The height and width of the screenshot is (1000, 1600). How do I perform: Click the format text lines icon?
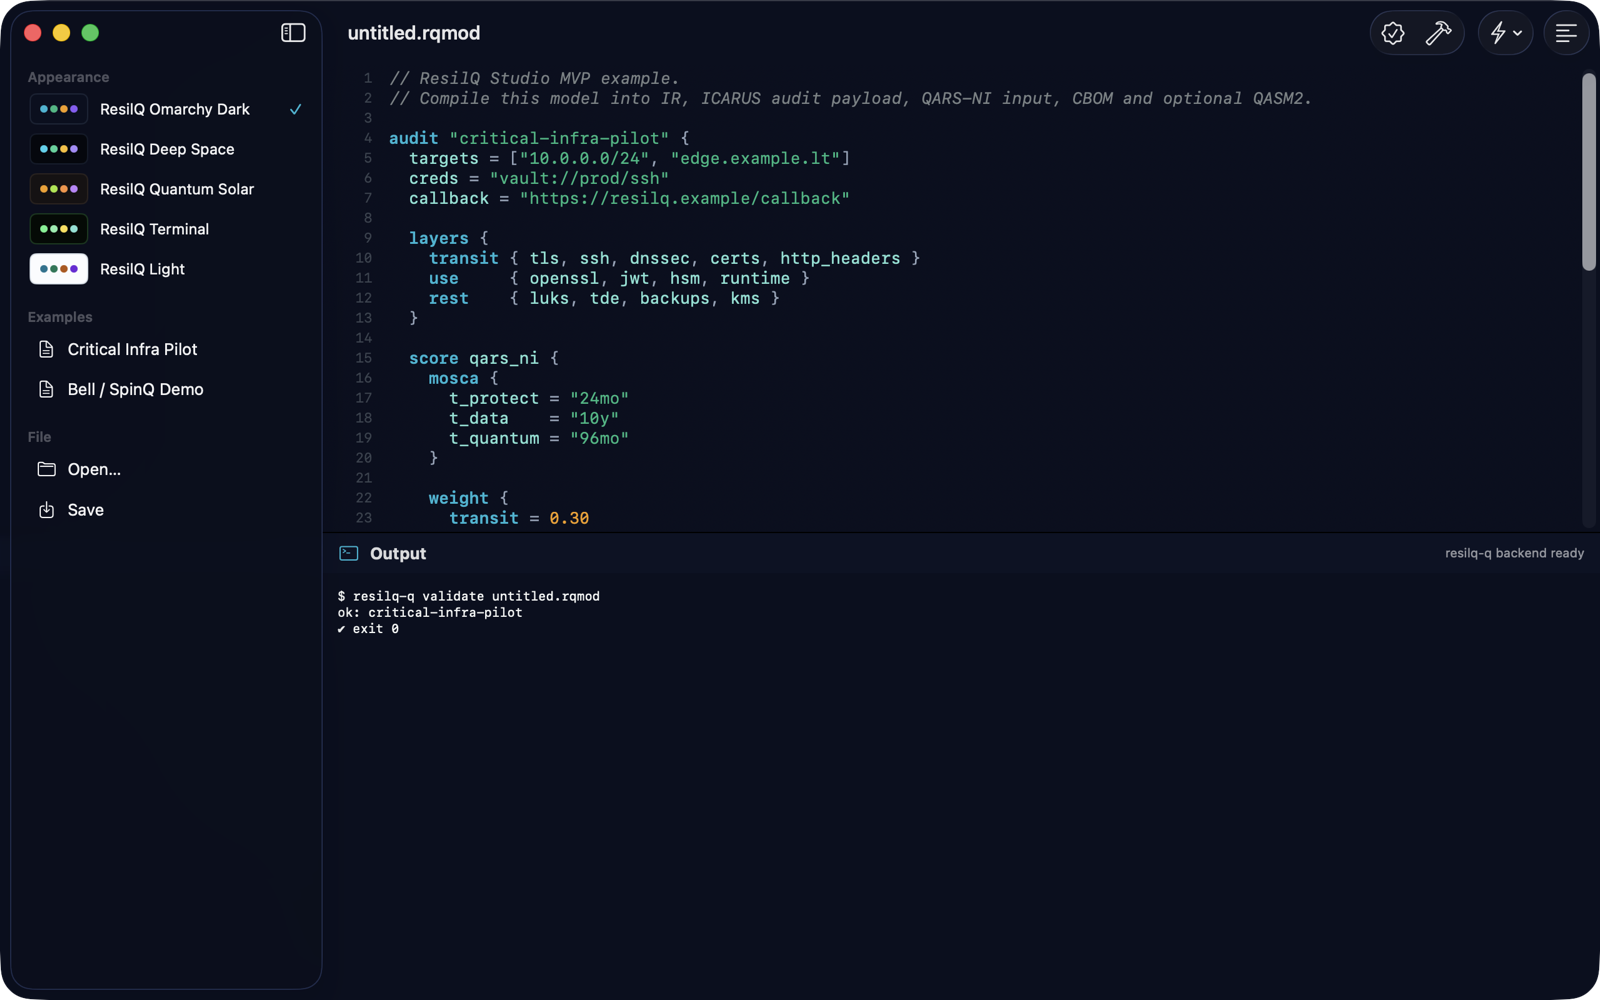pos(1566,33)
